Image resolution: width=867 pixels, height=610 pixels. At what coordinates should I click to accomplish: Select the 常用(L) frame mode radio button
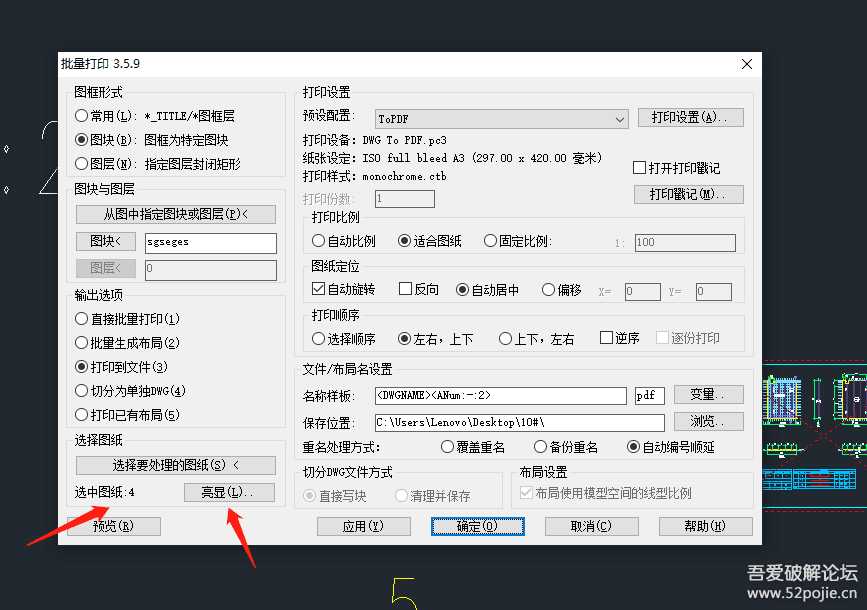[x=84, y=116]
